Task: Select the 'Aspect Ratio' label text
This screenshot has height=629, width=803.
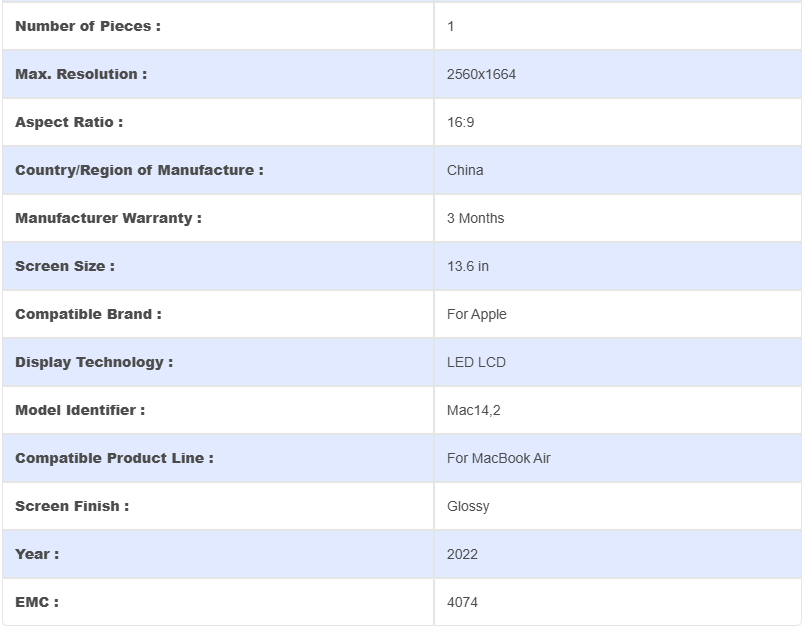Action: 69,122
